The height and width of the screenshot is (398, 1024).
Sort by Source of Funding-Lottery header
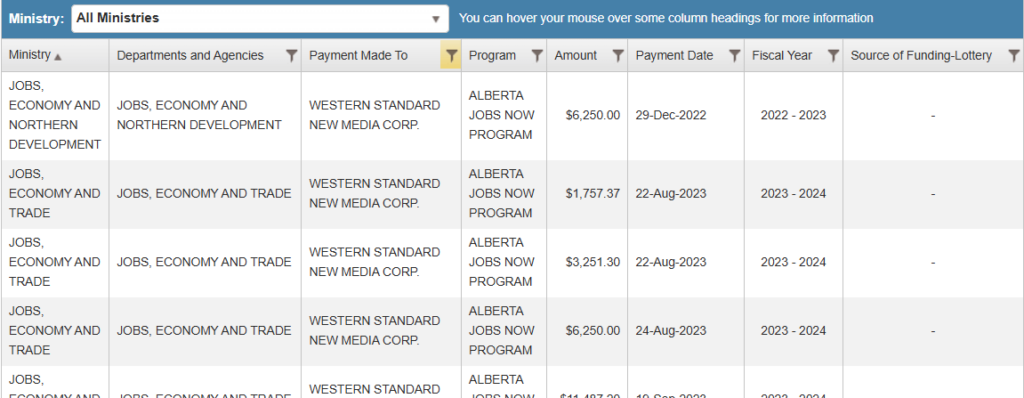[921, 56]
